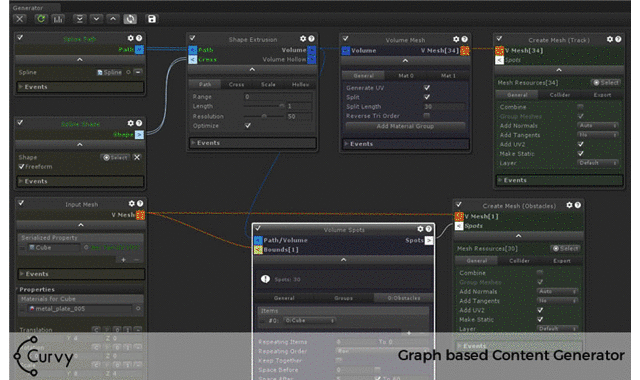
Task: Switch to Groups tab in Volume Spots
Action: coord(343,298)
